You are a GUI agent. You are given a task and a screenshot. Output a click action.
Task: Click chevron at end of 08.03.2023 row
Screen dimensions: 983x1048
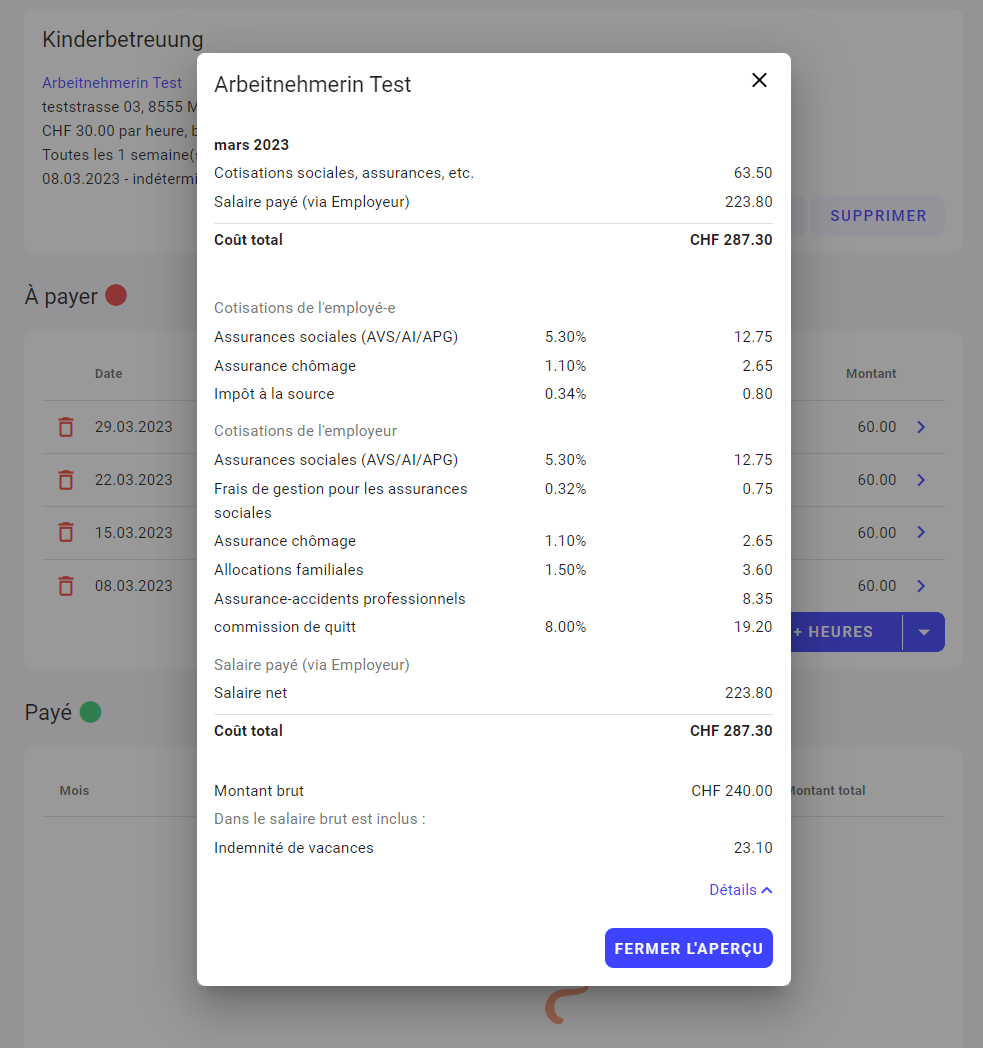(921, 586)
